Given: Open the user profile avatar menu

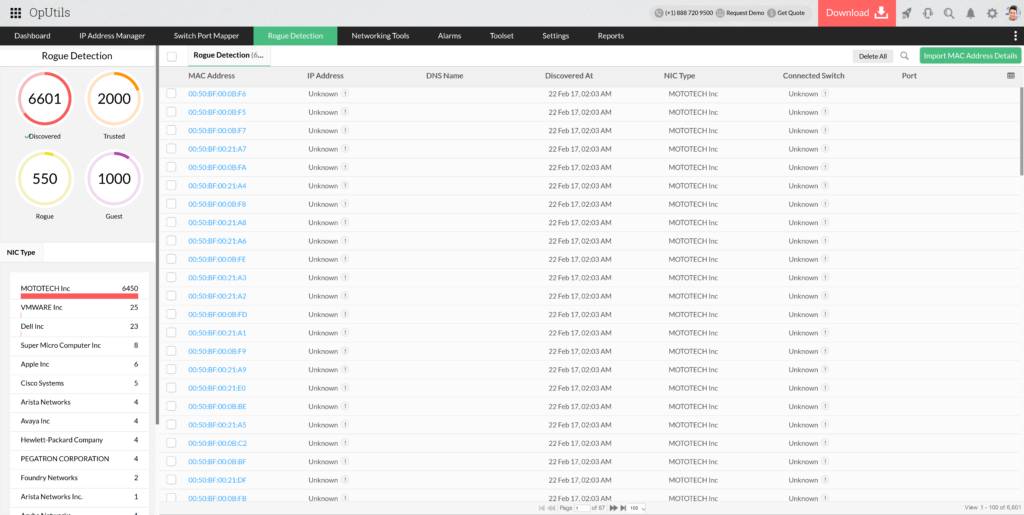Looking at the screenshot, I should (1012, 13).
